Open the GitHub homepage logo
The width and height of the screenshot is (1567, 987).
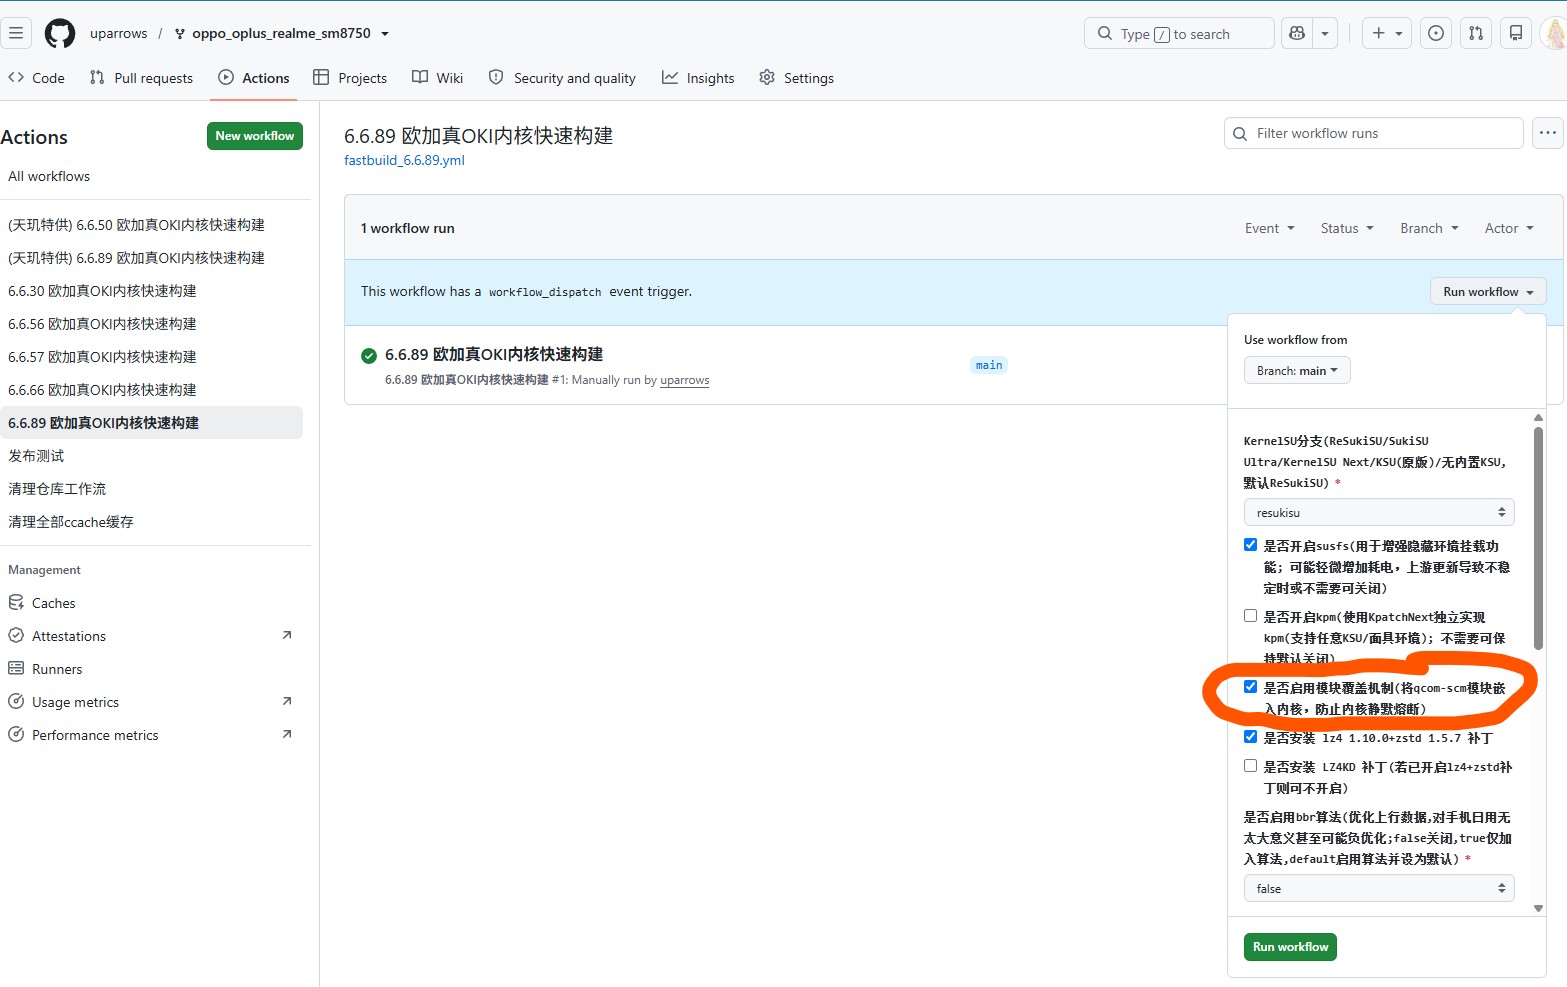coord(60,33)
